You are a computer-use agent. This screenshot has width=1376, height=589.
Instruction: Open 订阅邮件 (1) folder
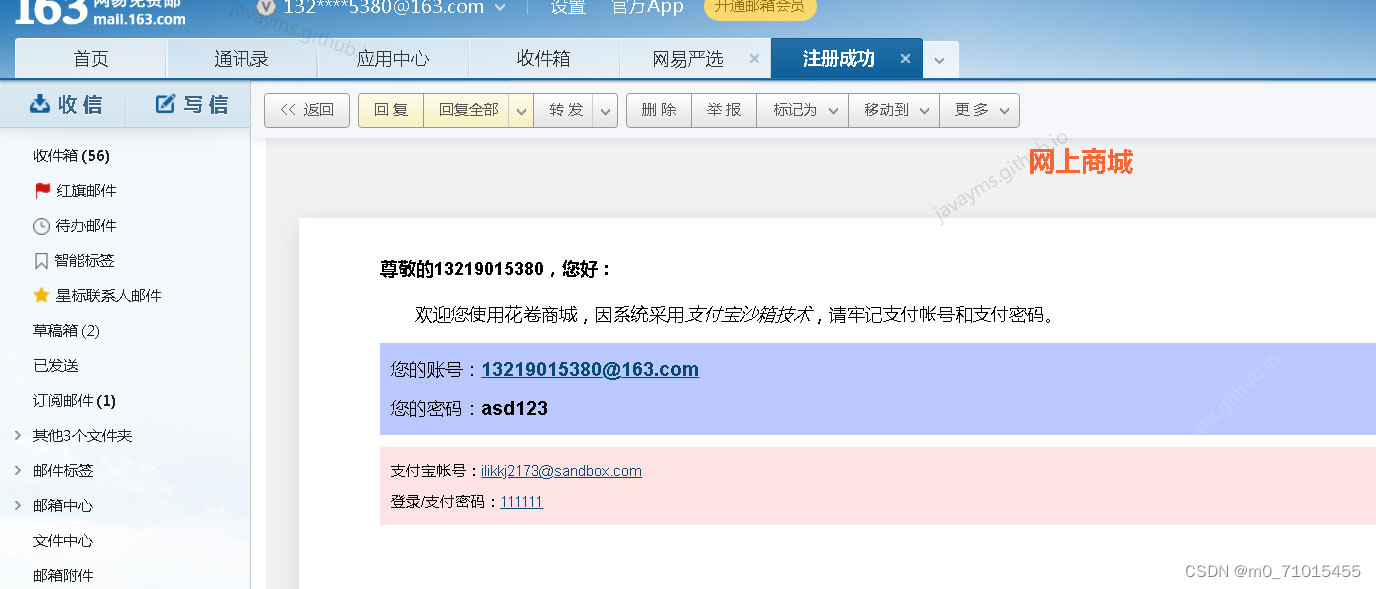coord(74,400)
